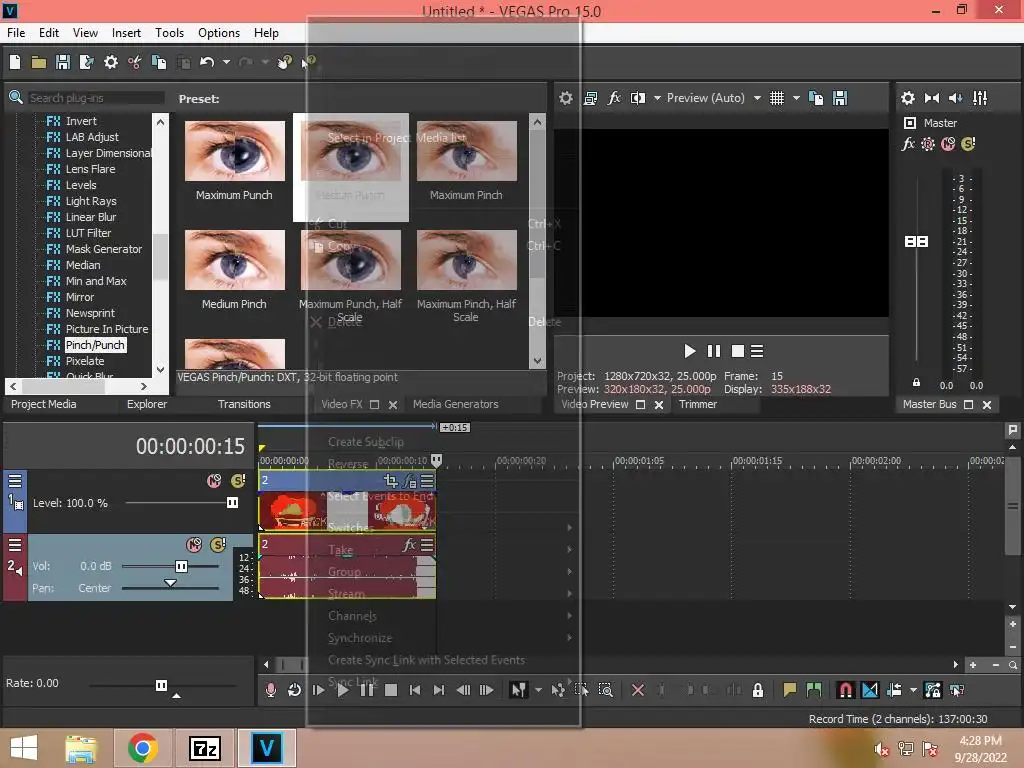Toggle Lock Envelopes to Events
Screen dimensions: 1024x768
[x=933, y=690]
